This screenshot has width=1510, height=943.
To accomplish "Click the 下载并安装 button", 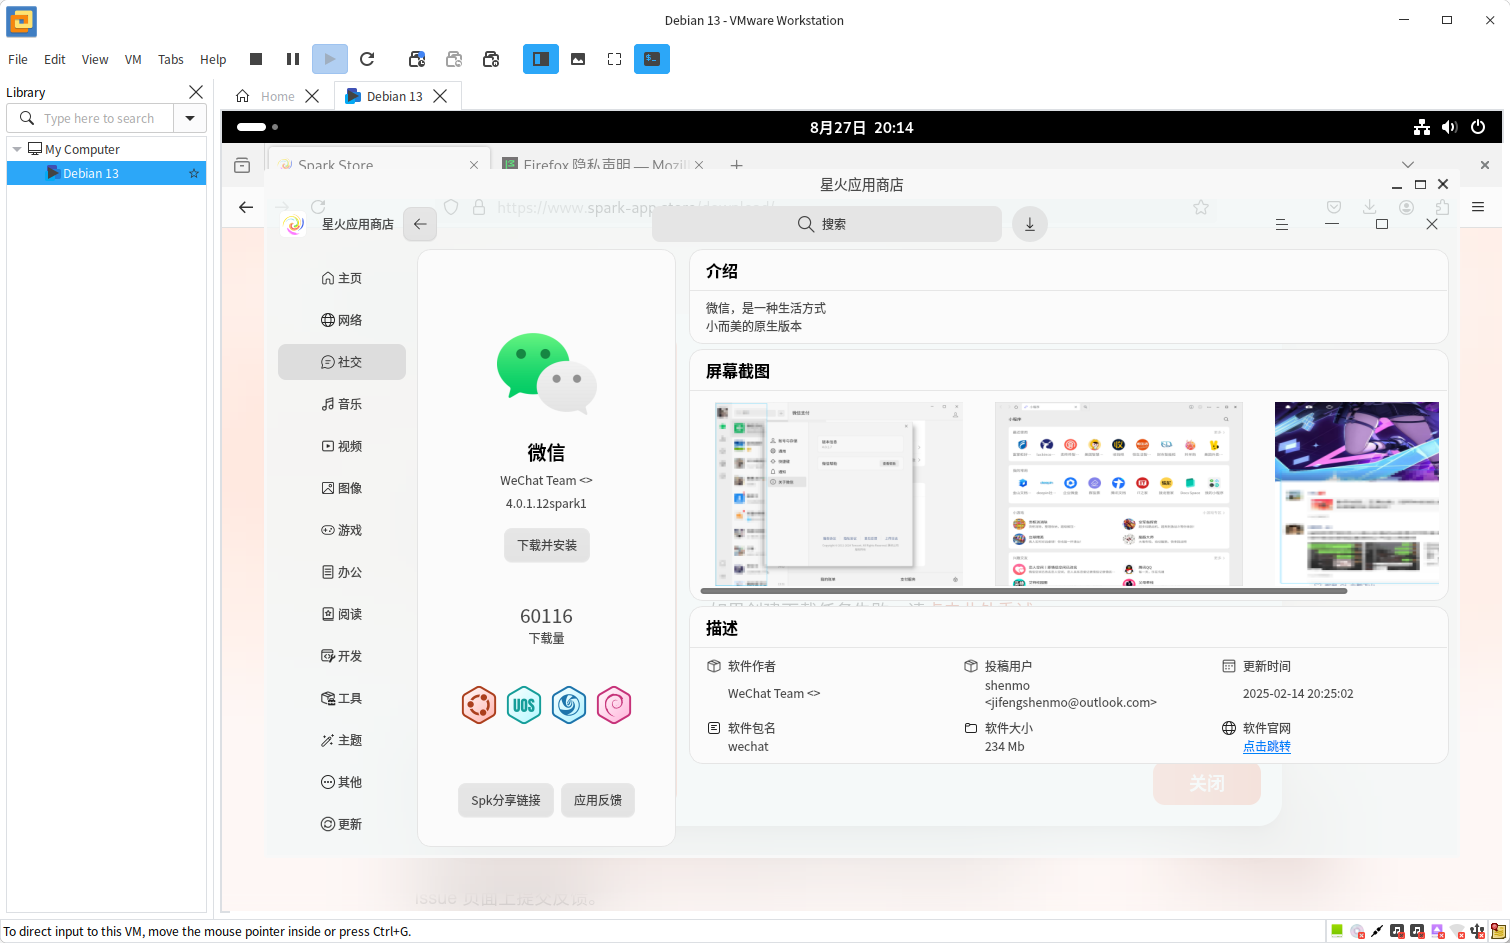I will click(x=546, y=545).
